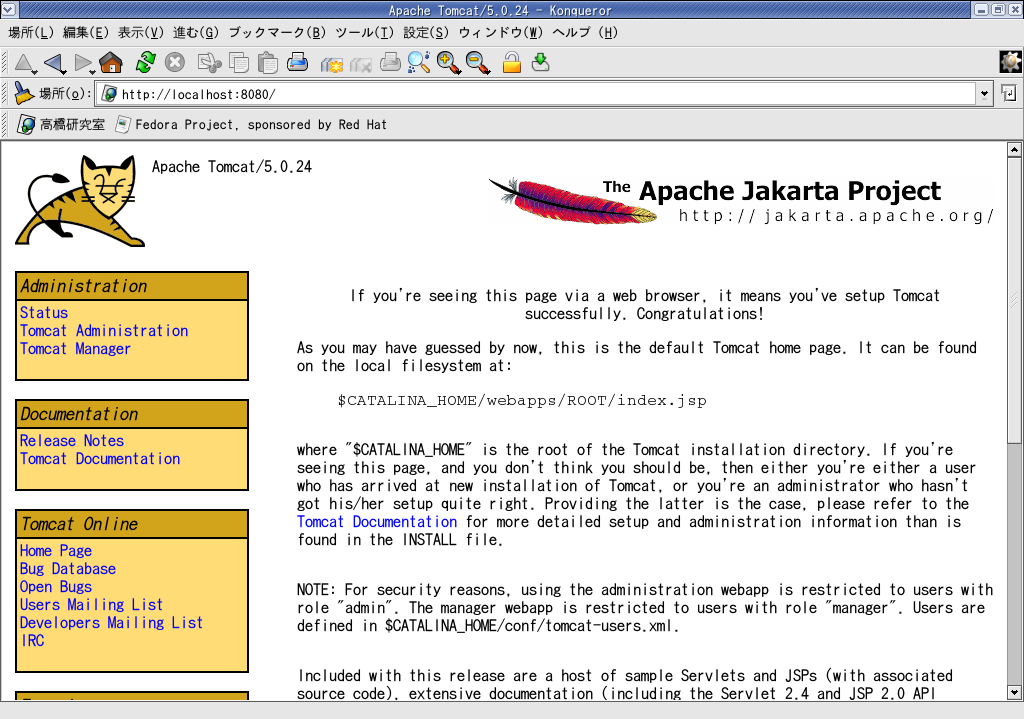Close the Konqueror window
This screenshot has height=719, width=1024.
1014,10
